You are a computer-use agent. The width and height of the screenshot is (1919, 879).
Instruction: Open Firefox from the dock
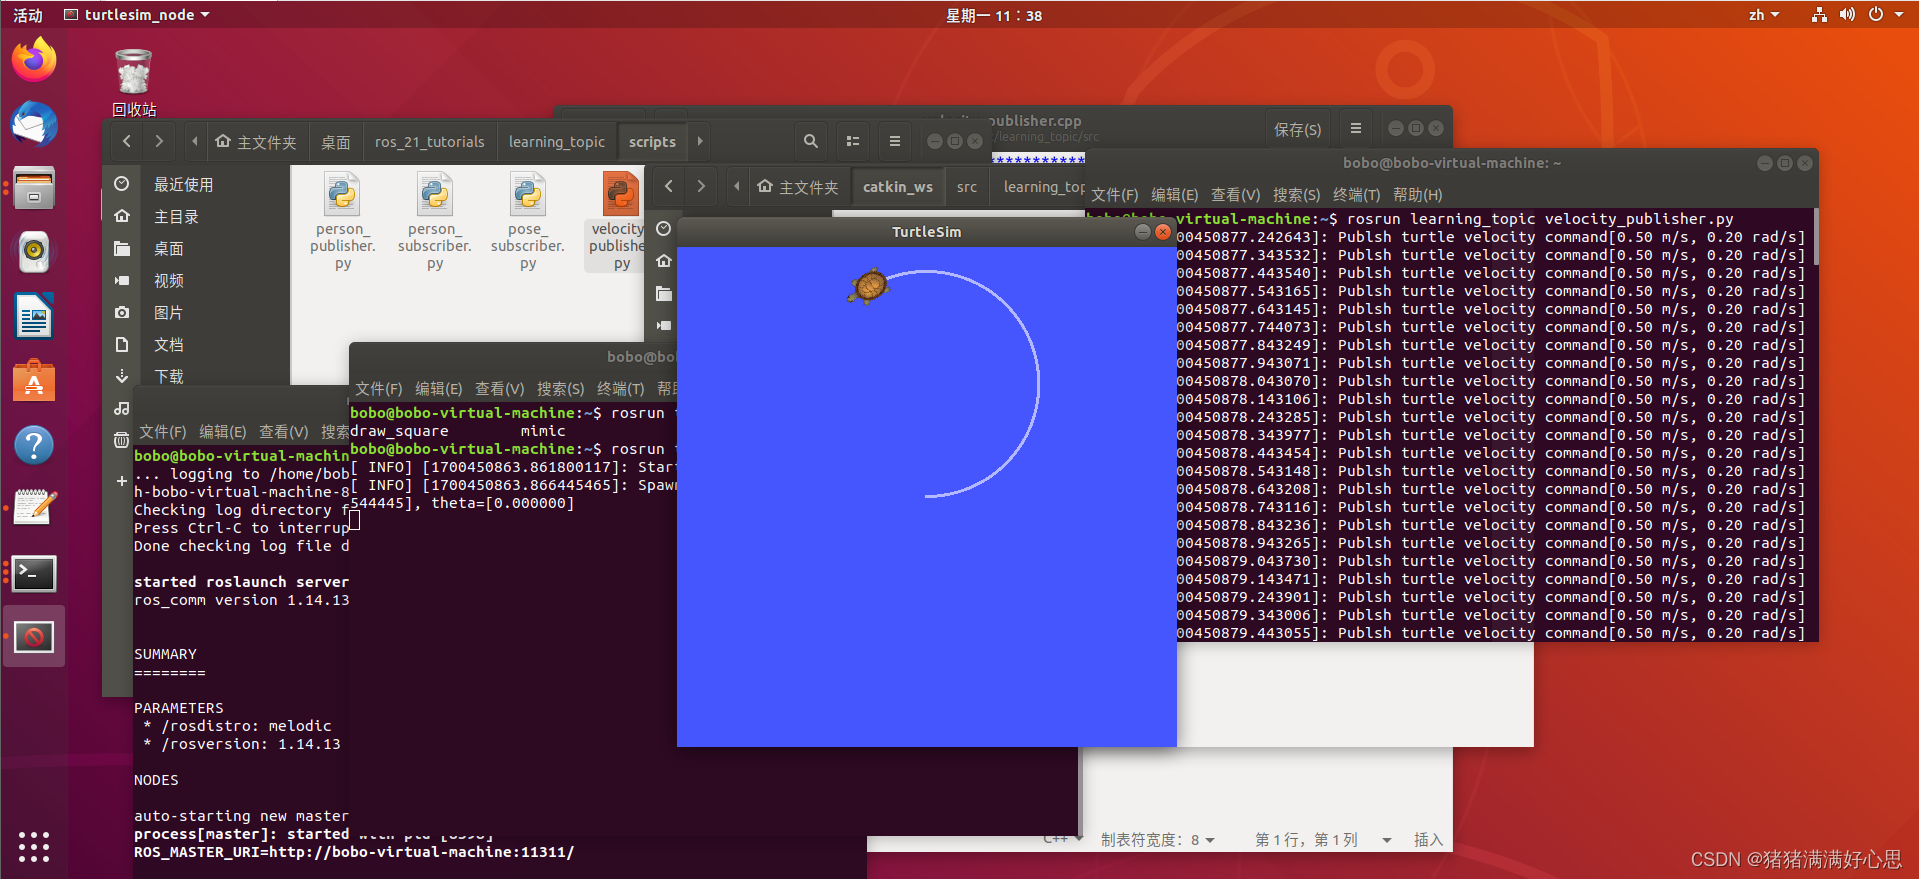[34, 60]
